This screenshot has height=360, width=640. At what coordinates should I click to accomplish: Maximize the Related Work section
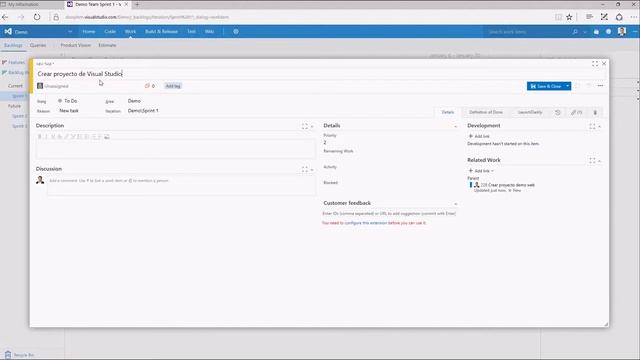pyautogui.click(x=592, y=161)
